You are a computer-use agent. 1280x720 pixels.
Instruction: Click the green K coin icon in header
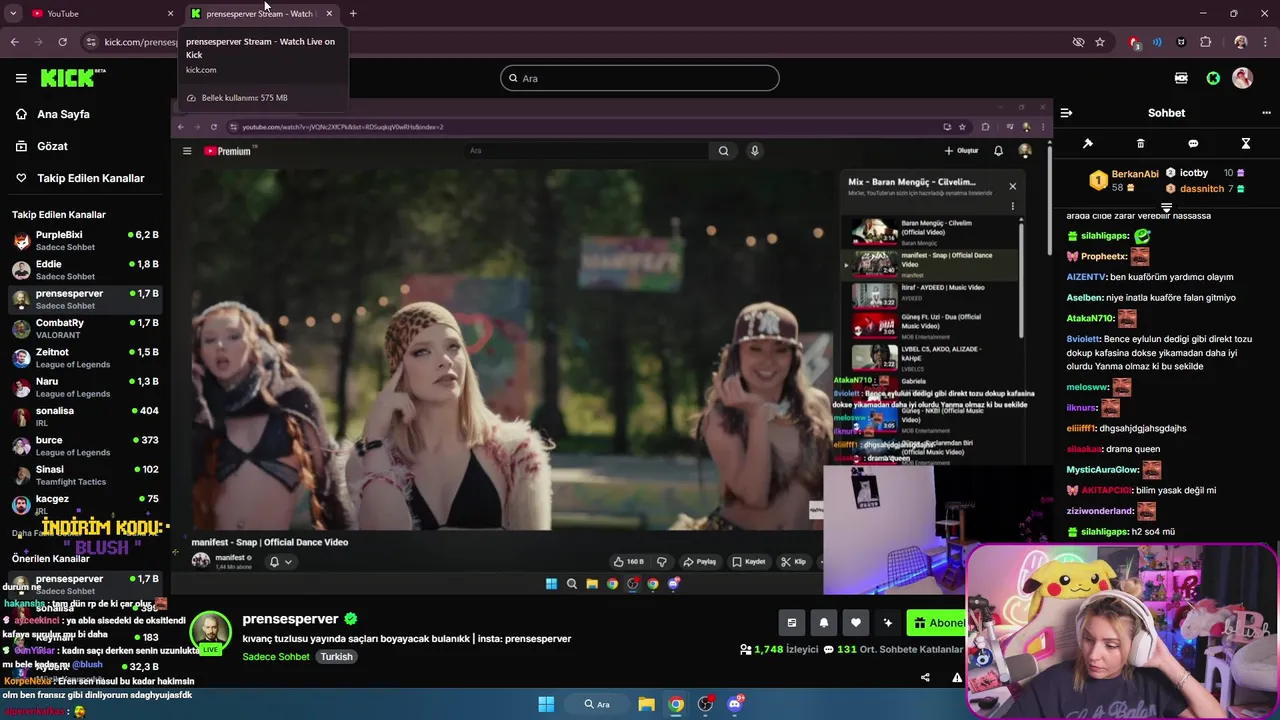(1213, 78)
